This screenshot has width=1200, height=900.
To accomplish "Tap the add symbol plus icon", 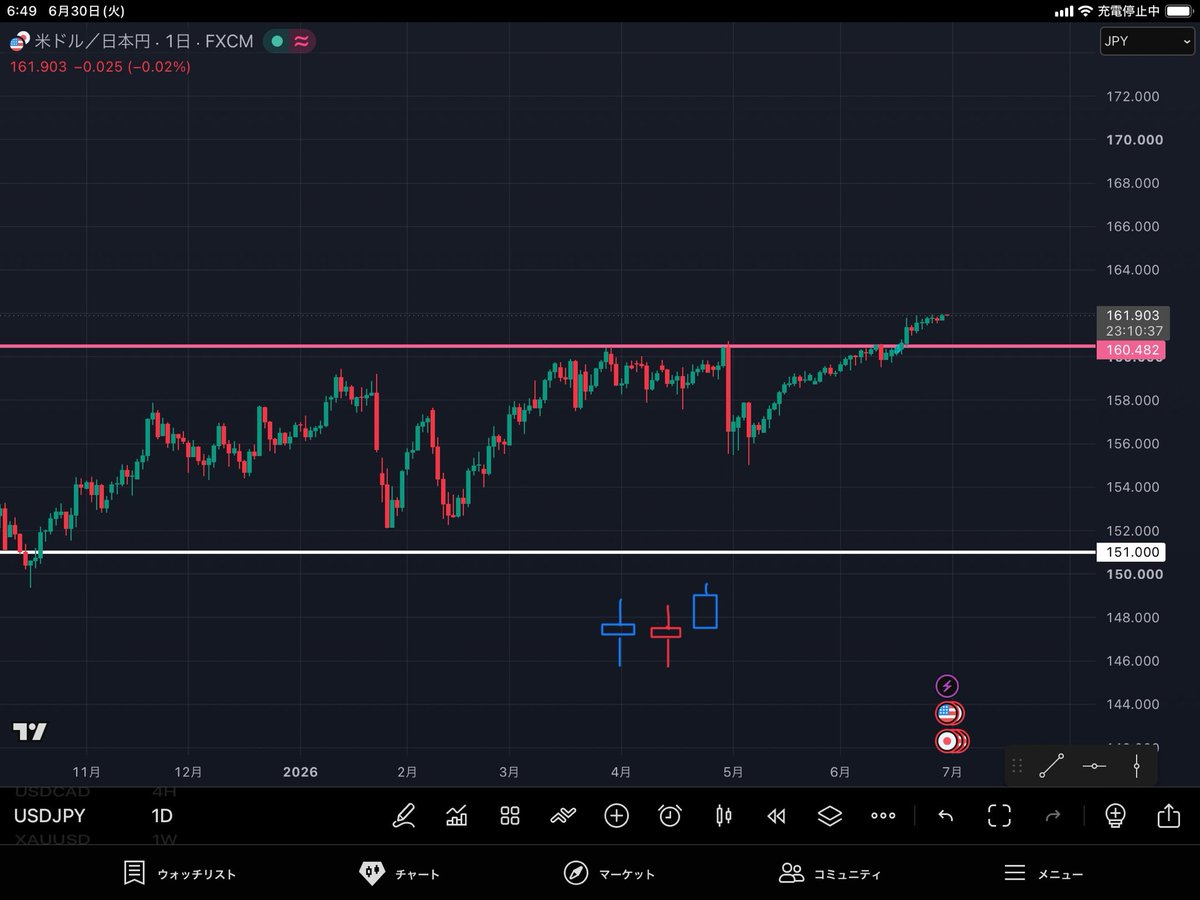I will pyautogui.click(x=616, y=815).
